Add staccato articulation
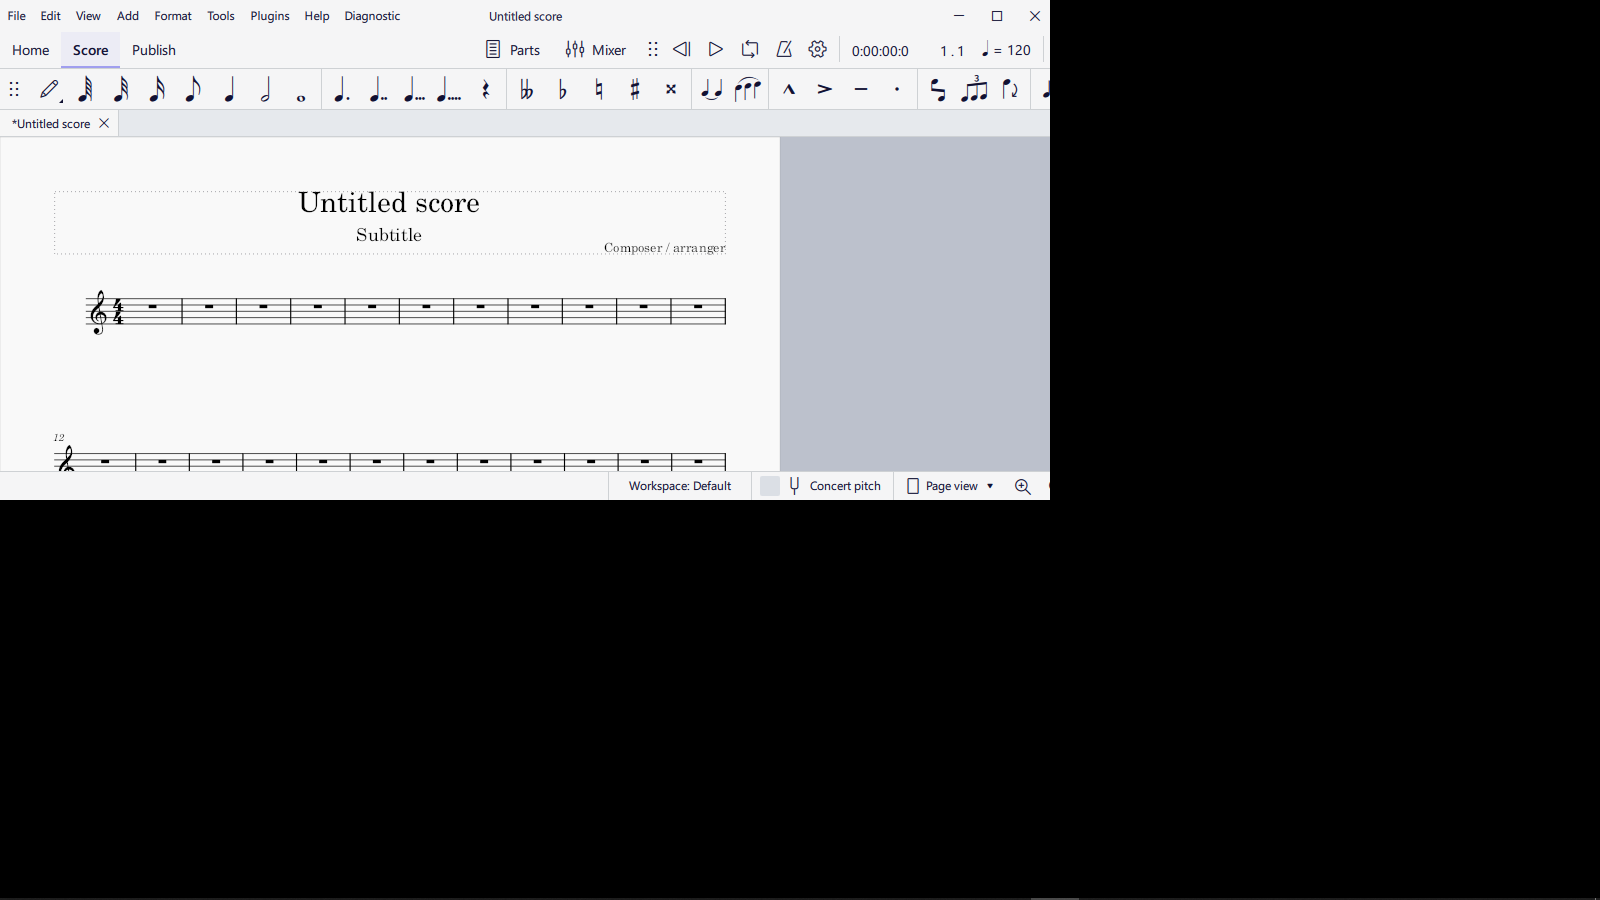 (898, 90)
